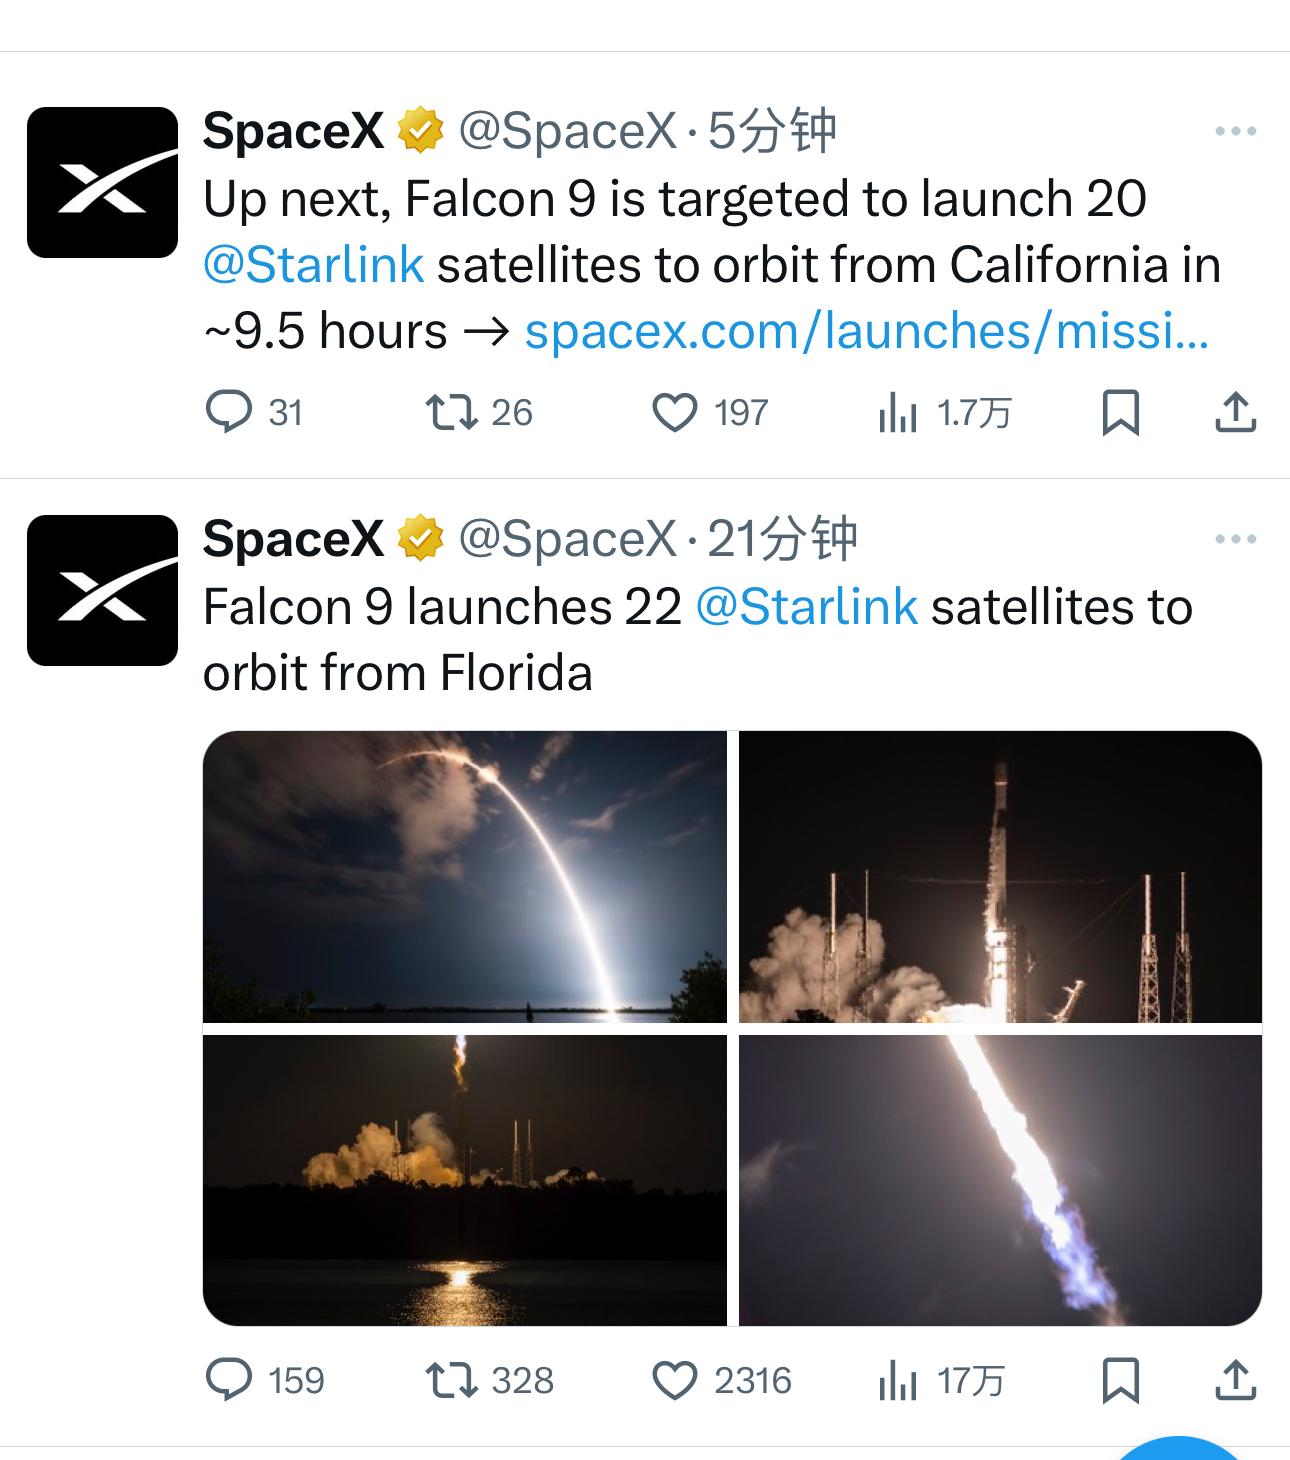Image resolution: width=1290 pixels, height=1460 pixels.
Task: Open more options on the first tweet
Action: click(1235, 131)
